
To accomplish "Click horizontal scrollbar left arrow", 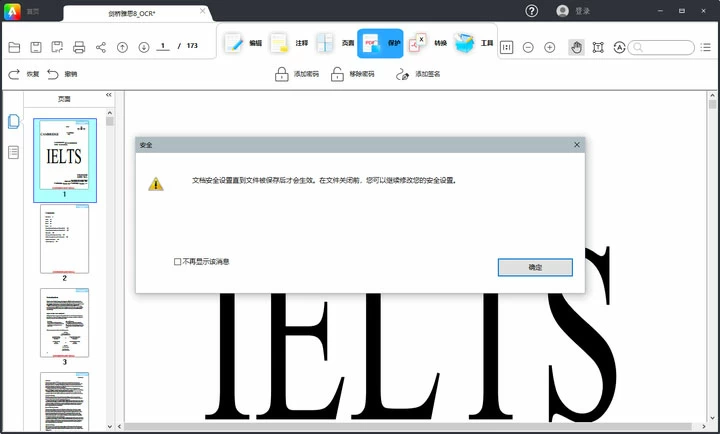I will click(119, 426).
